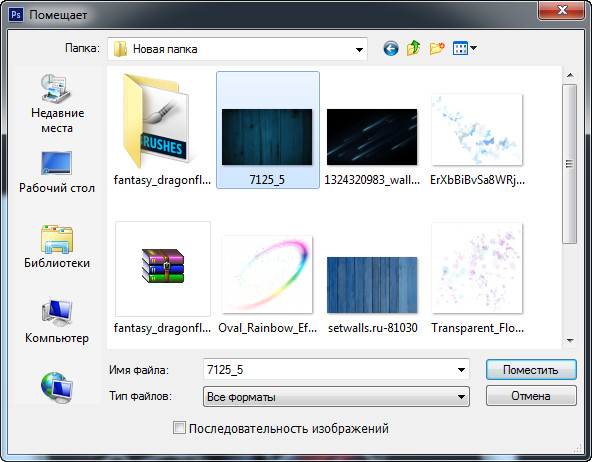Click the Oval_Rainbow_Ef... file name label
592x462 pixels.
(268, 328)
